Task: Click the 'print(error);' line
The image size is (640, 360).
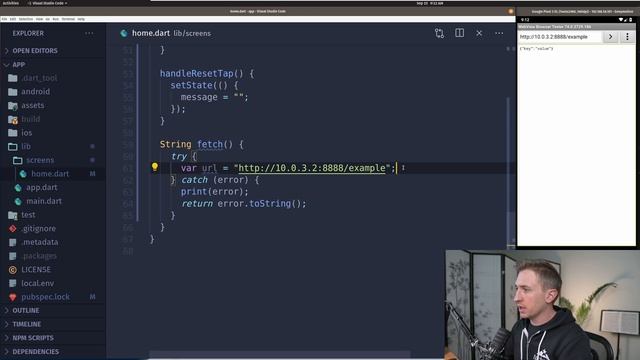Action: [215, 191]
